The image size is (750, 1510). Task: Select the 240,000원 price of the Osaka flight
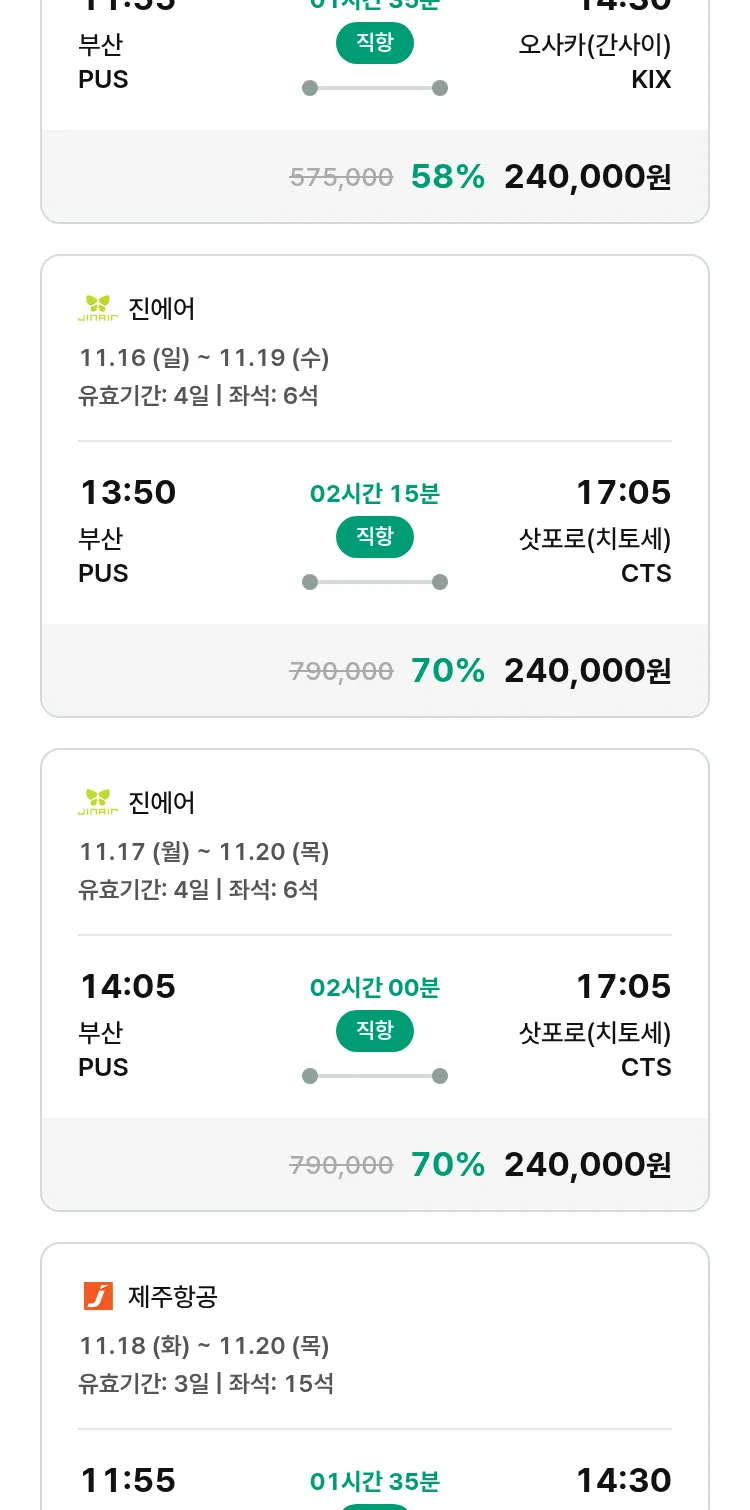pos(587,177)
